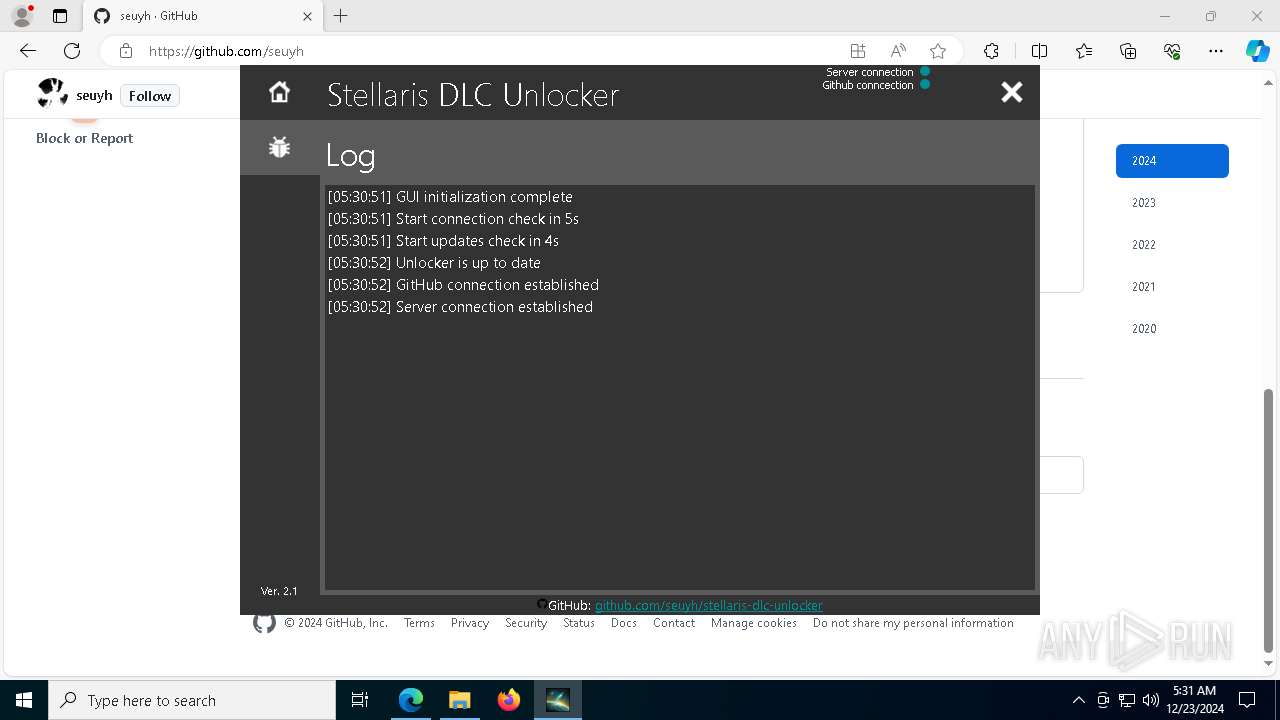Screen dimensions: 1280x720
Task: Open File Explorer from the taskbar
Action: click(x=459, y=700)
